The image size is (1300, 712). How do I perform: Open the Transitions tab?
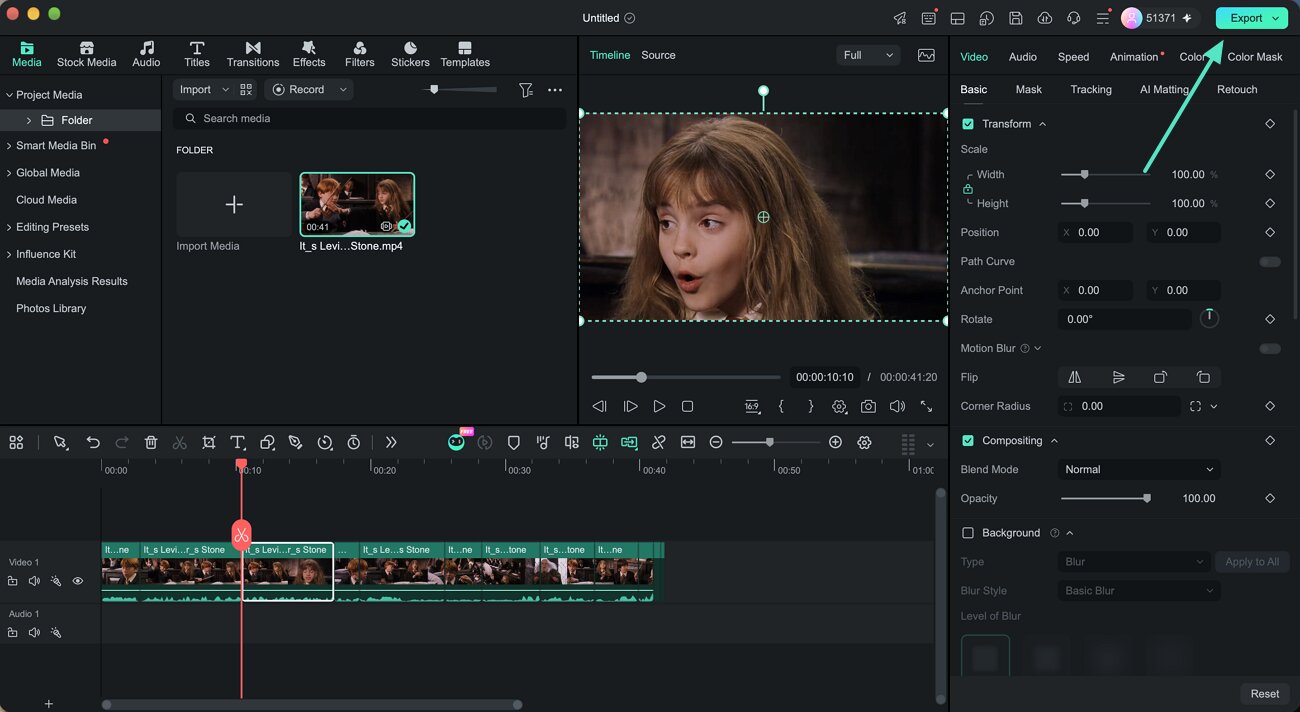(x=253, y=54)
